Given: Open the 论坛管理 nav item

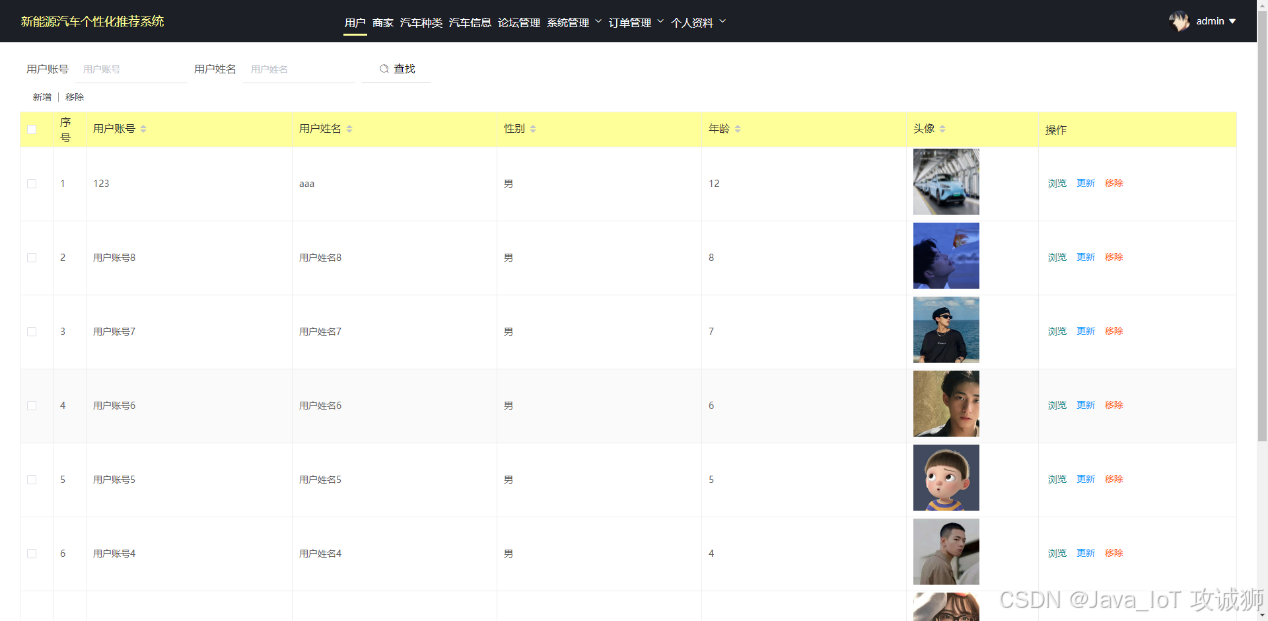Looking at the screenshot, I should pyautogui.click(x=519, y=22).
